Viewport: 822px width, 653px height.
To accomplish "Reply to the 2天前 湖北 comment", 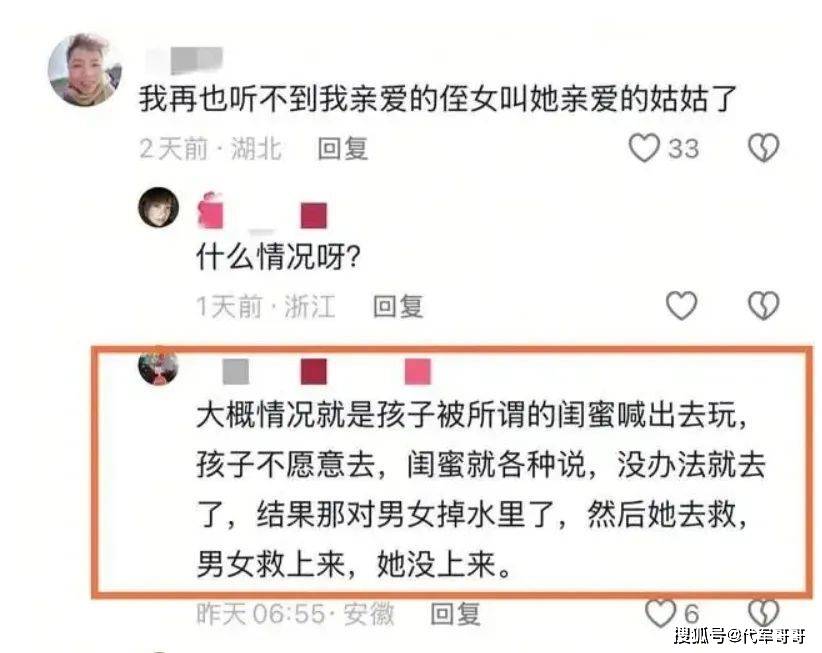I will click(x=343, y=148).
